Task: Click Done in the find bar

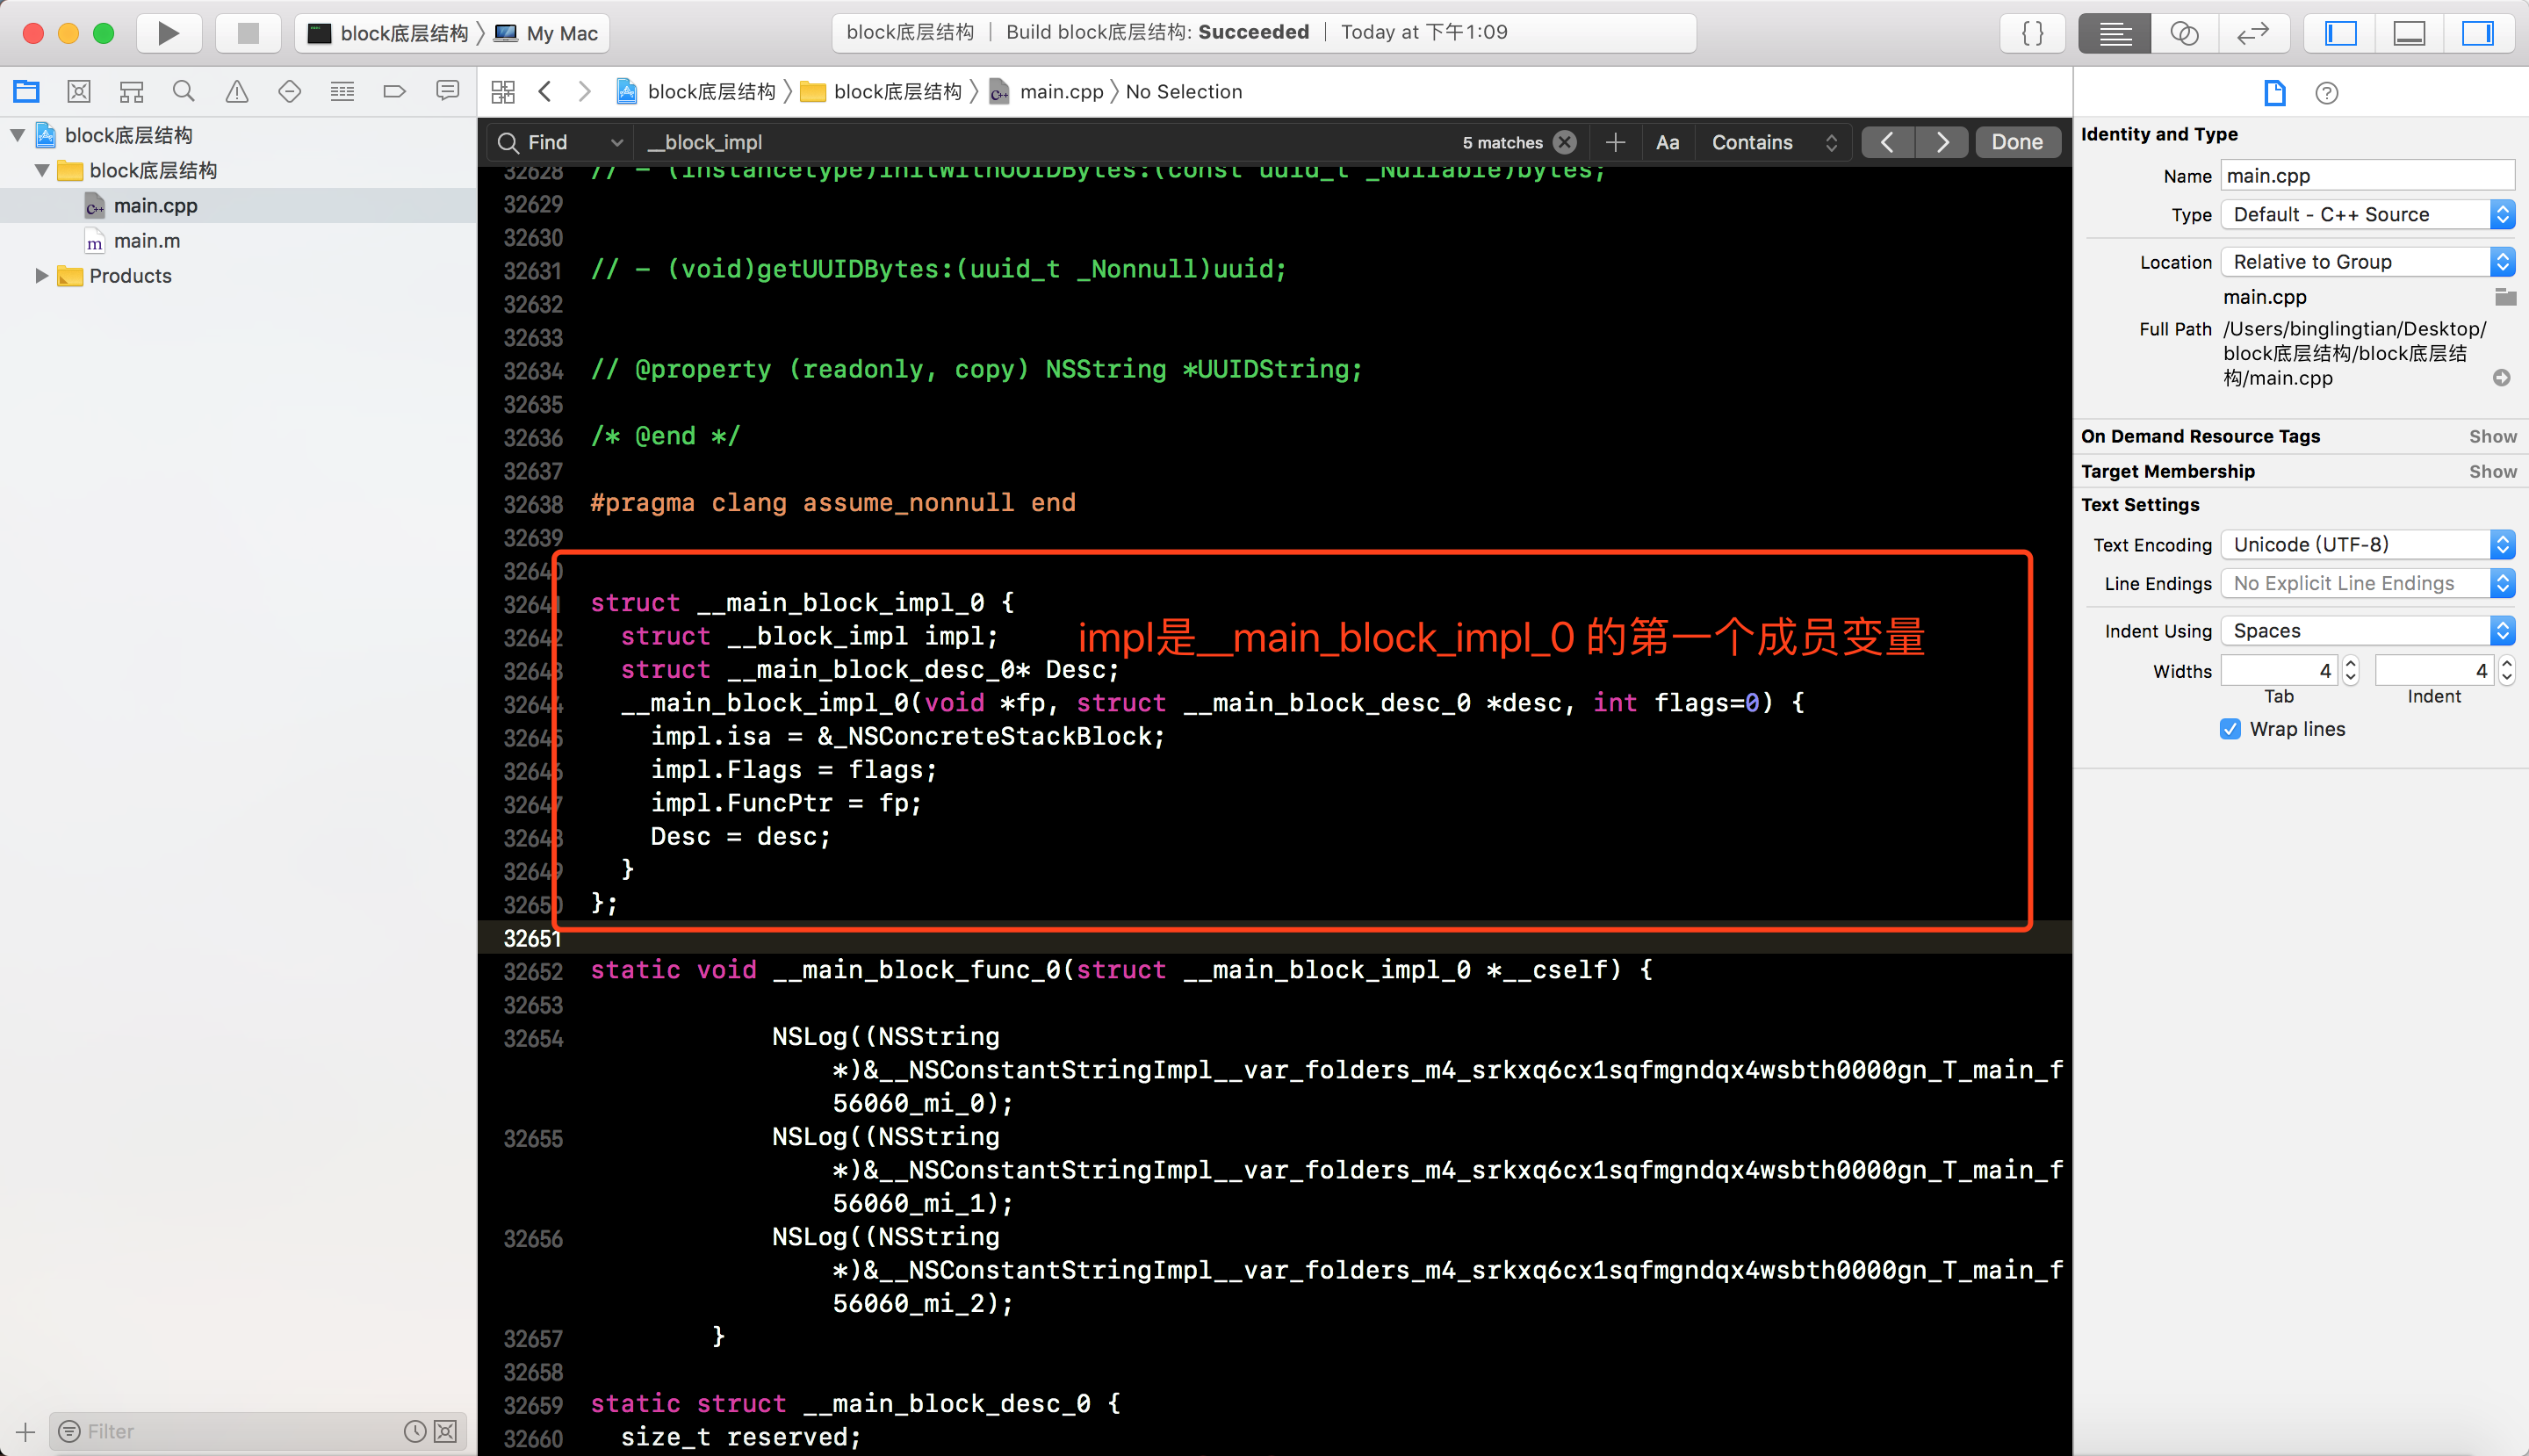Action: tap(2016, 142)
